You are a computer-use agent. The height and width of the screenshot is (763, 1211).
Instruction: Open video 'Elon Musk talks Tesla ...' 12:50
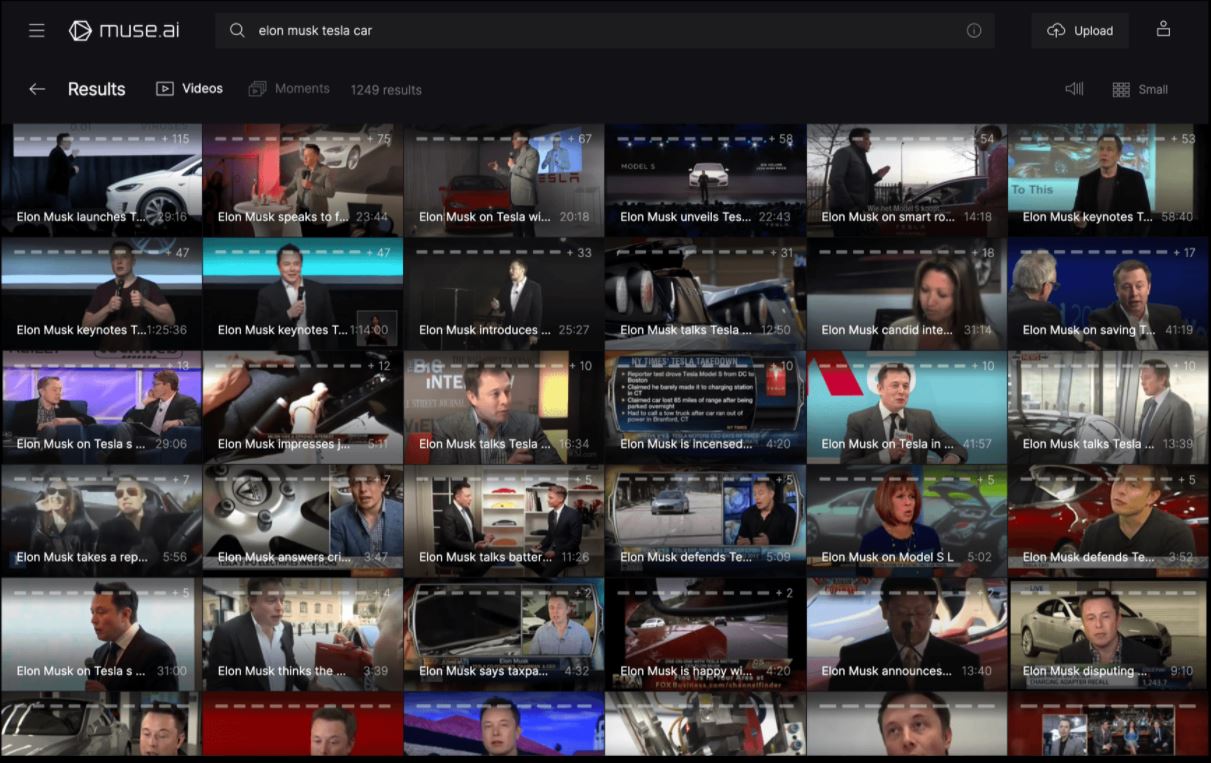tap(705, 294)
